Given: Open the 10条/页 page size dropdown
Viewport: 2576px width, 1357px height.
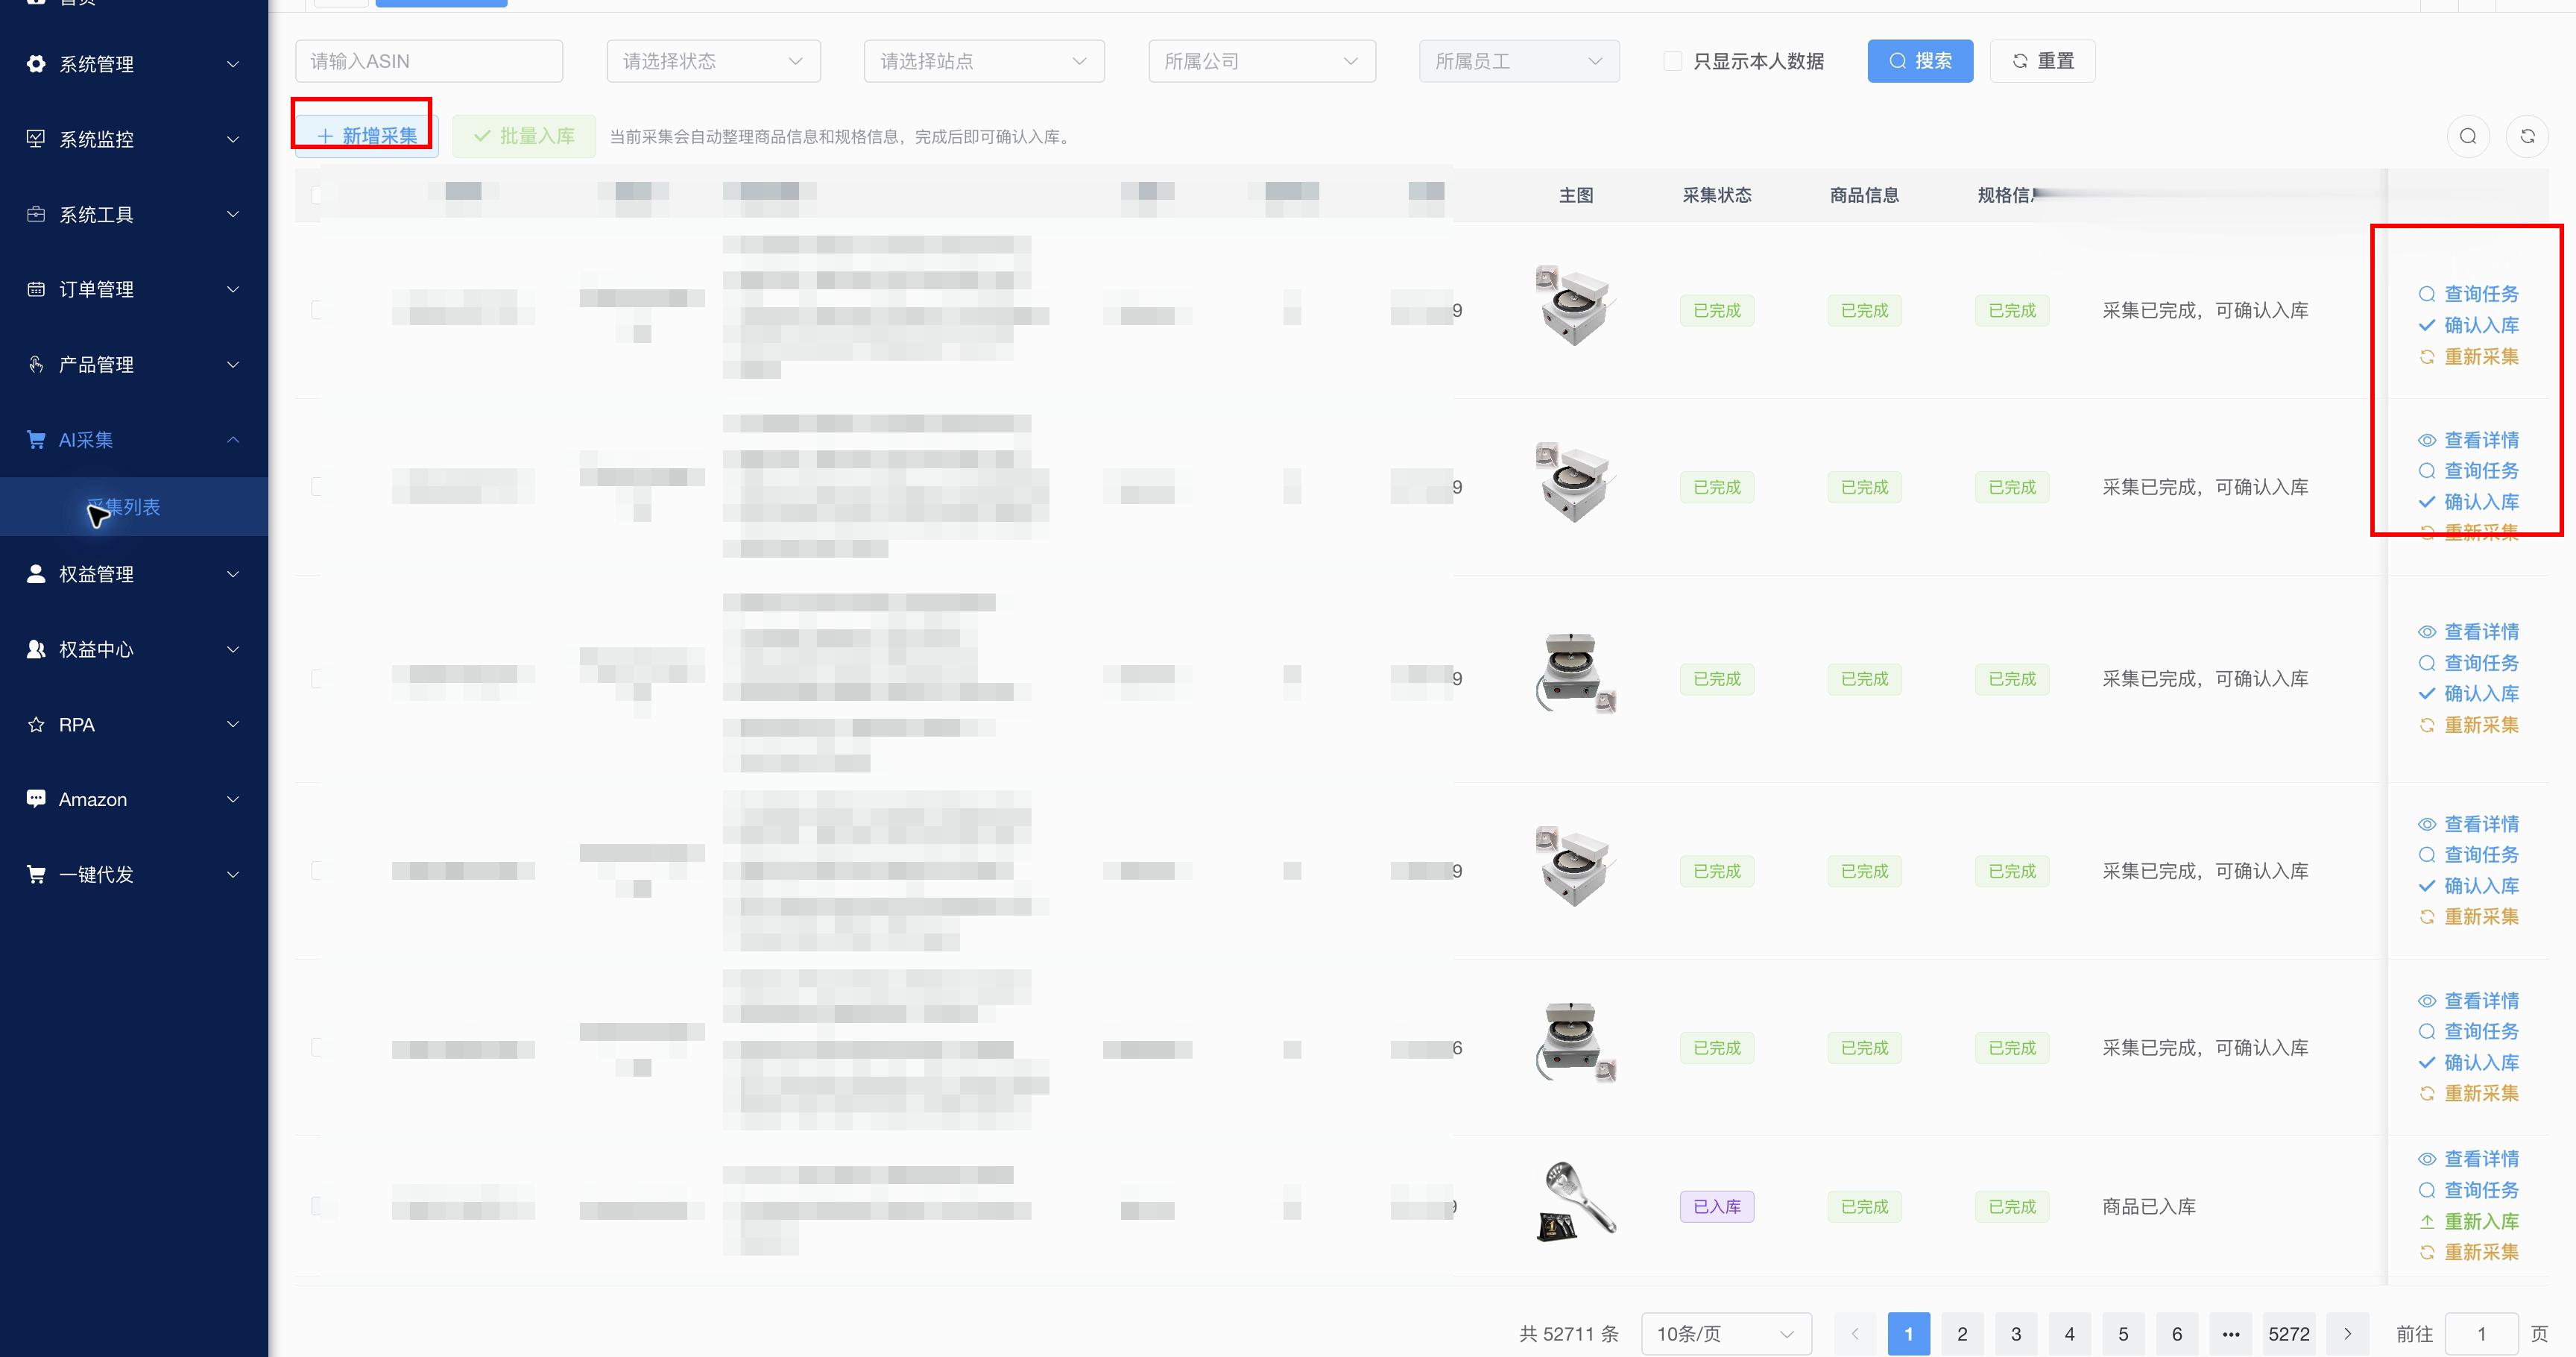Looking at the screenshot, I should tap(1726, 1333).
